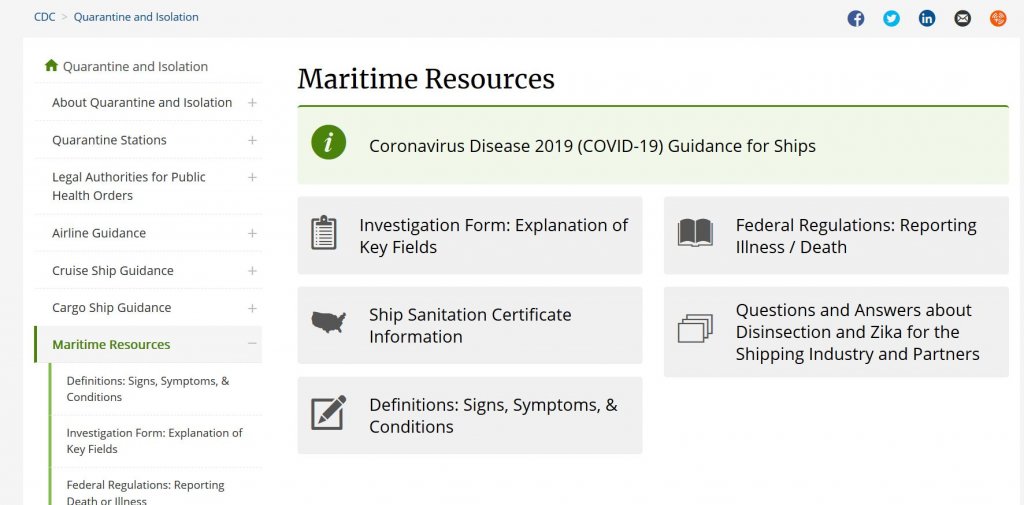Share page on Facebook icon
Image resolution: width=1024 pixels, height=505 pixels.
click(856, 18)
